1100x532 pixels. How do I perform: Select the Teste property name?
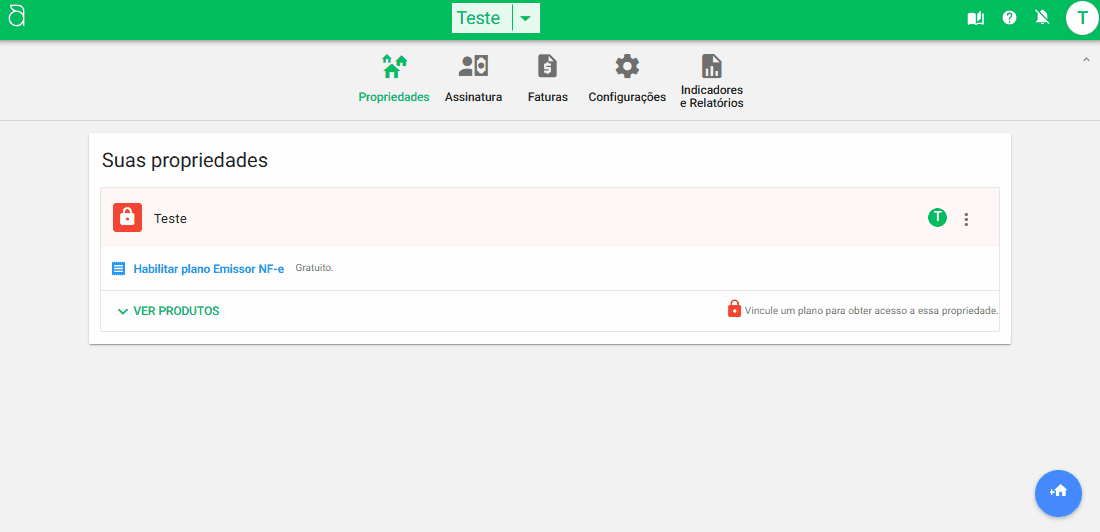(x=170, y=219)
